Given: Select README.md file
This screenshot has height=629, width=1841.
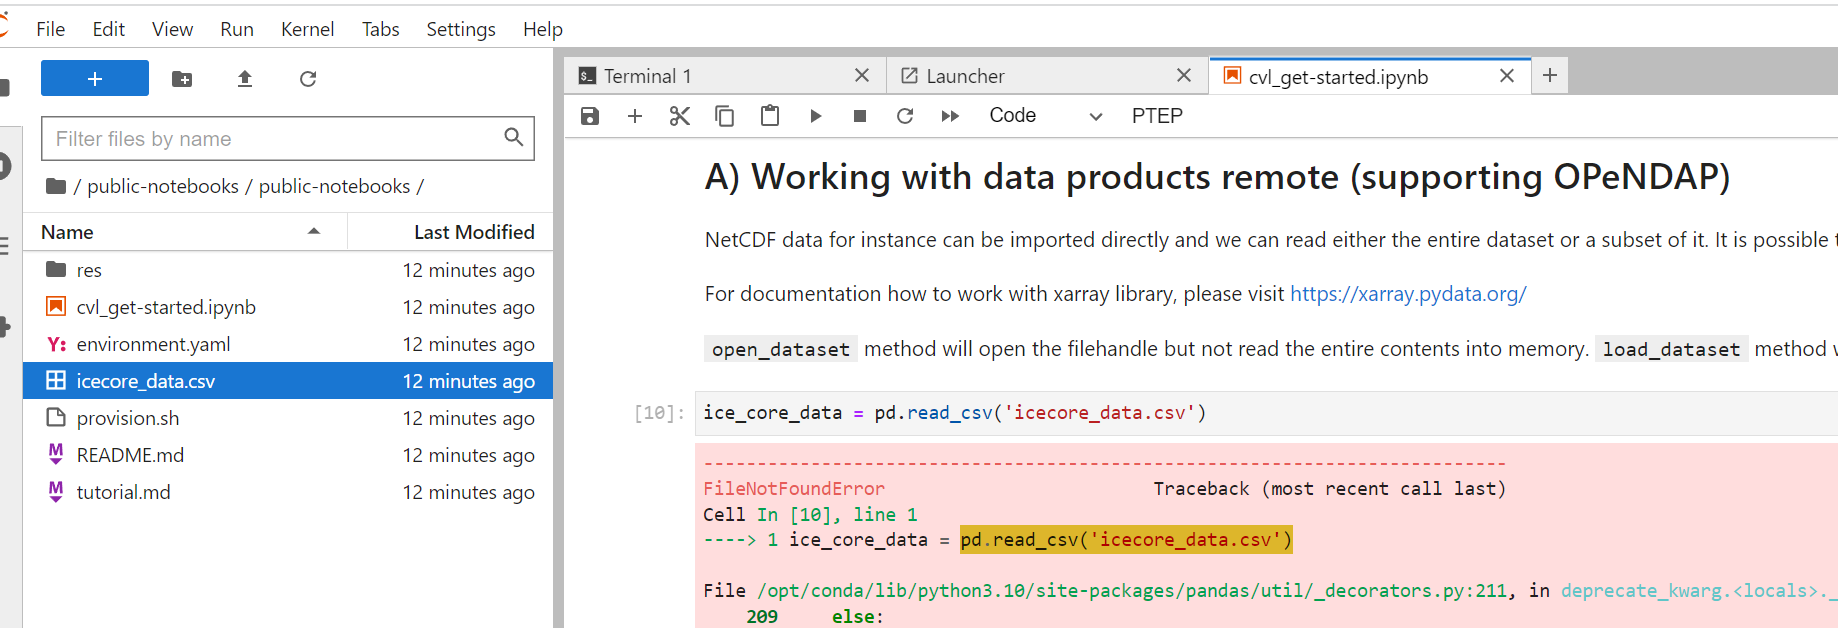Looking at the screenshot, I should click(x=288, y=455).
